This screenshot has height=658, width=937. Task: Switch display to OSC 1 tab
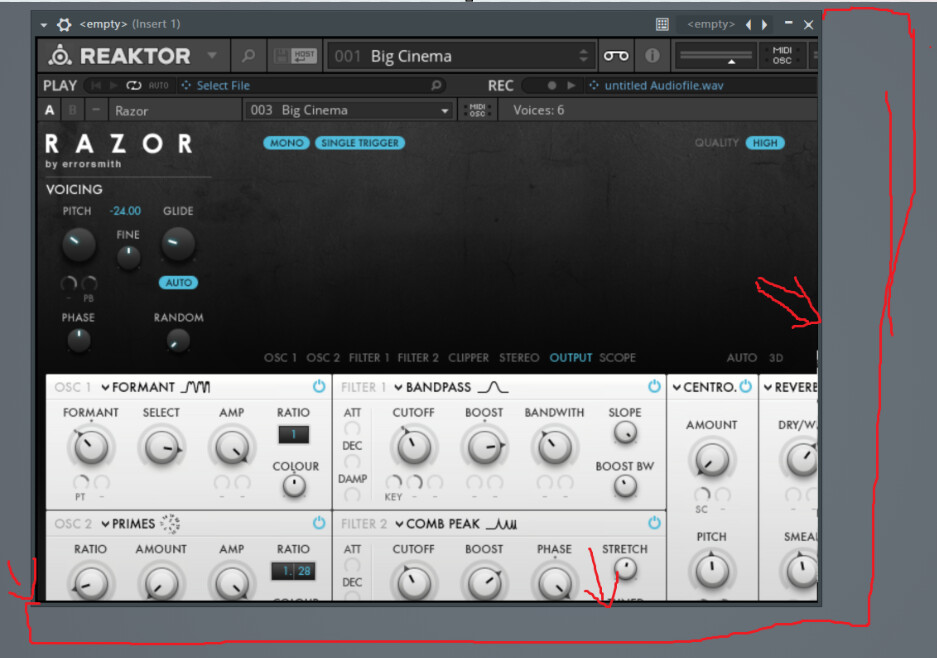(280, 357)
